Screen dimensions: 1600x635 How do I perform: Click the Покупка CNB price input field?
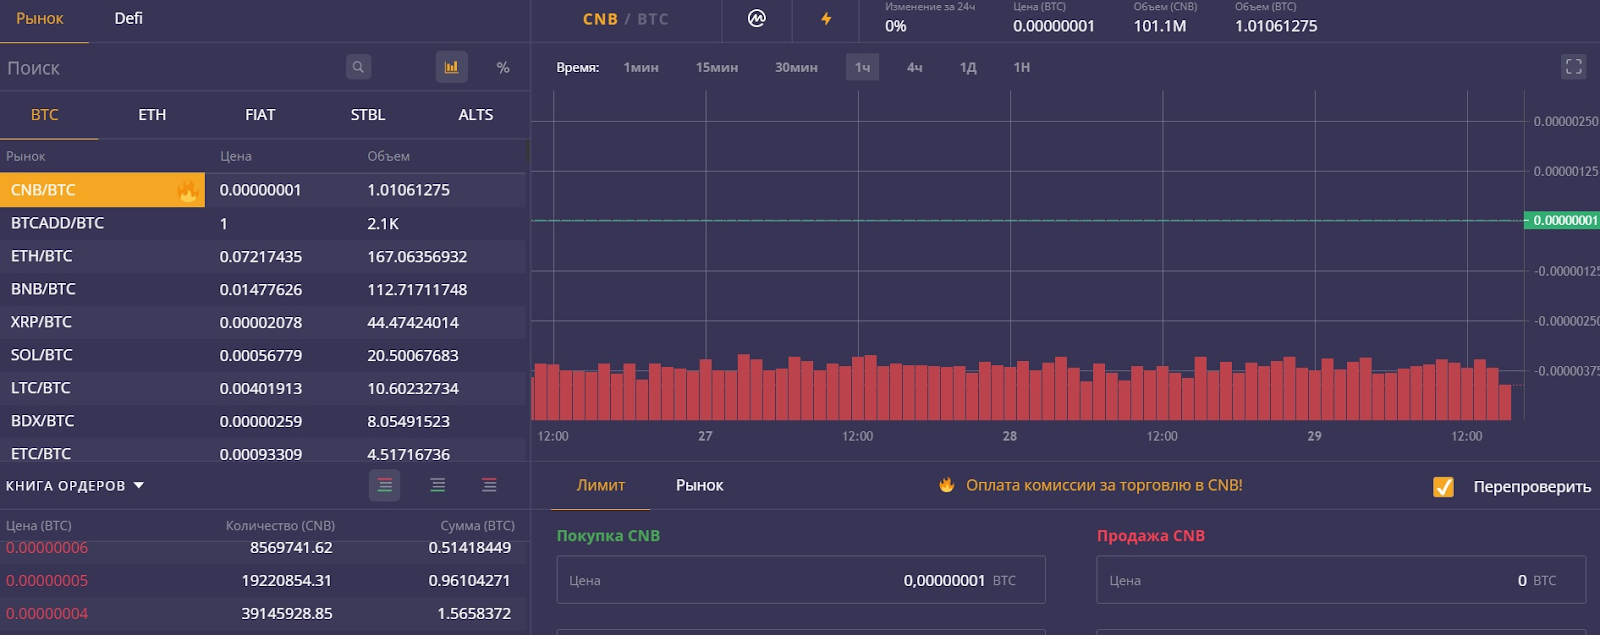click(800, 580)
